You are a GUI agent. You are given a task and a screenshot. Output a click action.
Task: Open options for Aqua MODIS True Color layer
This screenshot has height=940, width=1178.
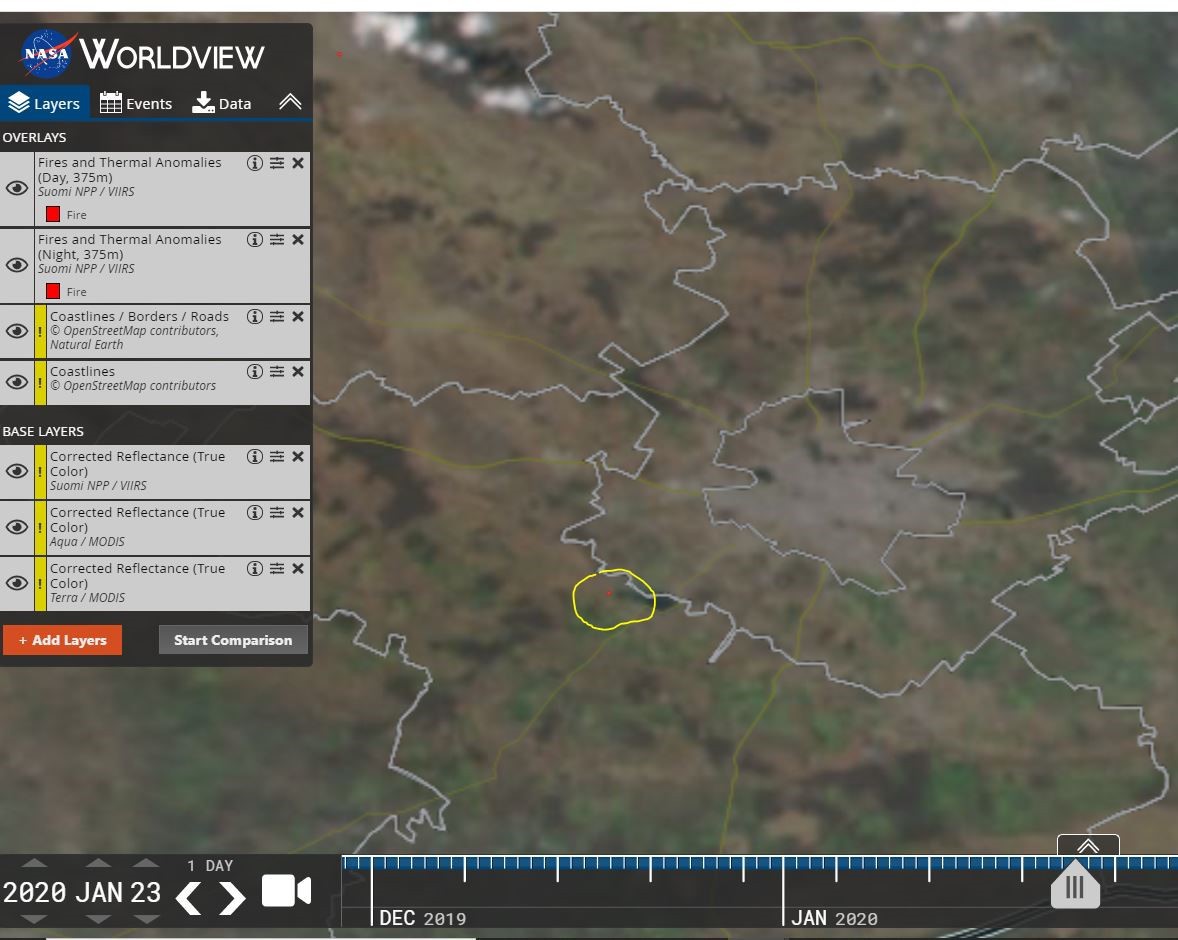(277, 512)
